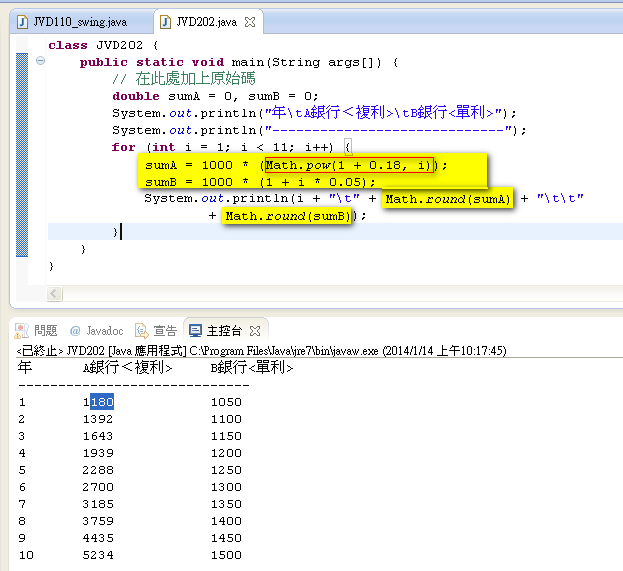The height and width of the screenshot is (571, 623).
Task: Click console header B銀行<單利>
Action: [x=252, y=368]
